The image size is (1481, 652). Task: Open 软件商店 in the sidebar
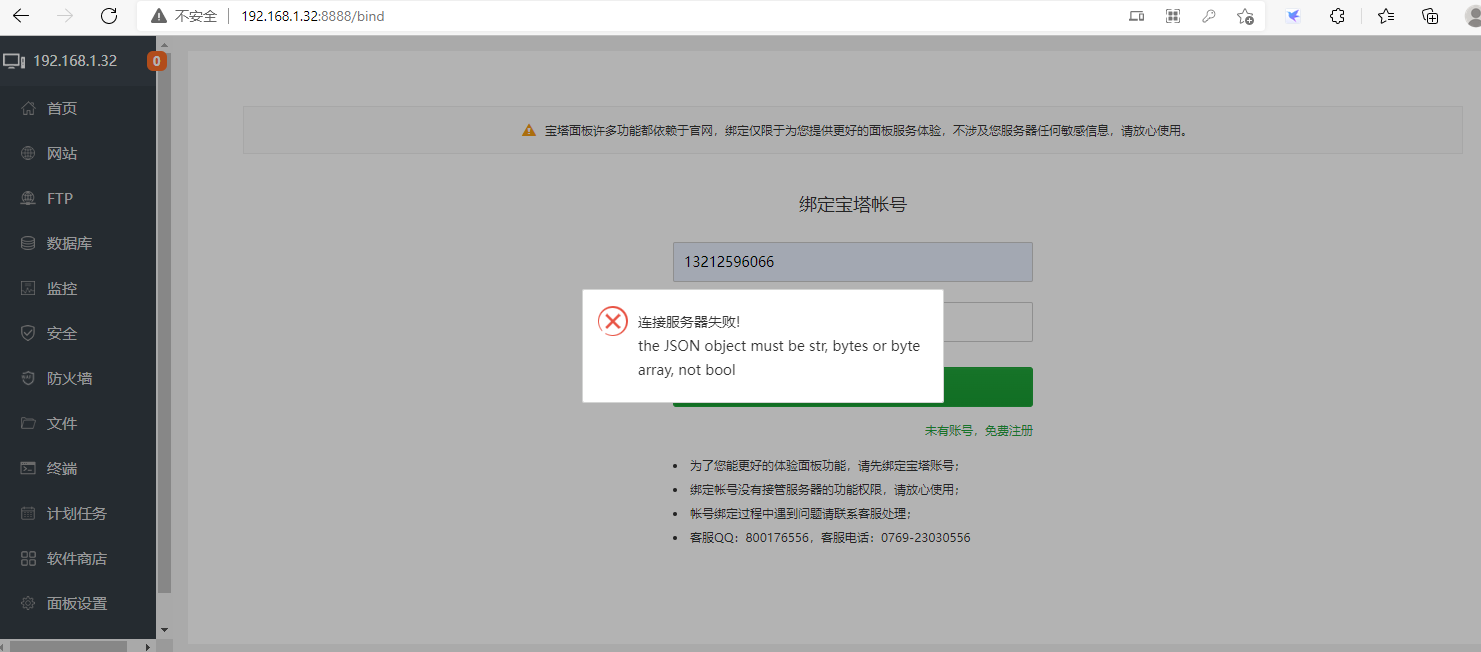point(78,558)
